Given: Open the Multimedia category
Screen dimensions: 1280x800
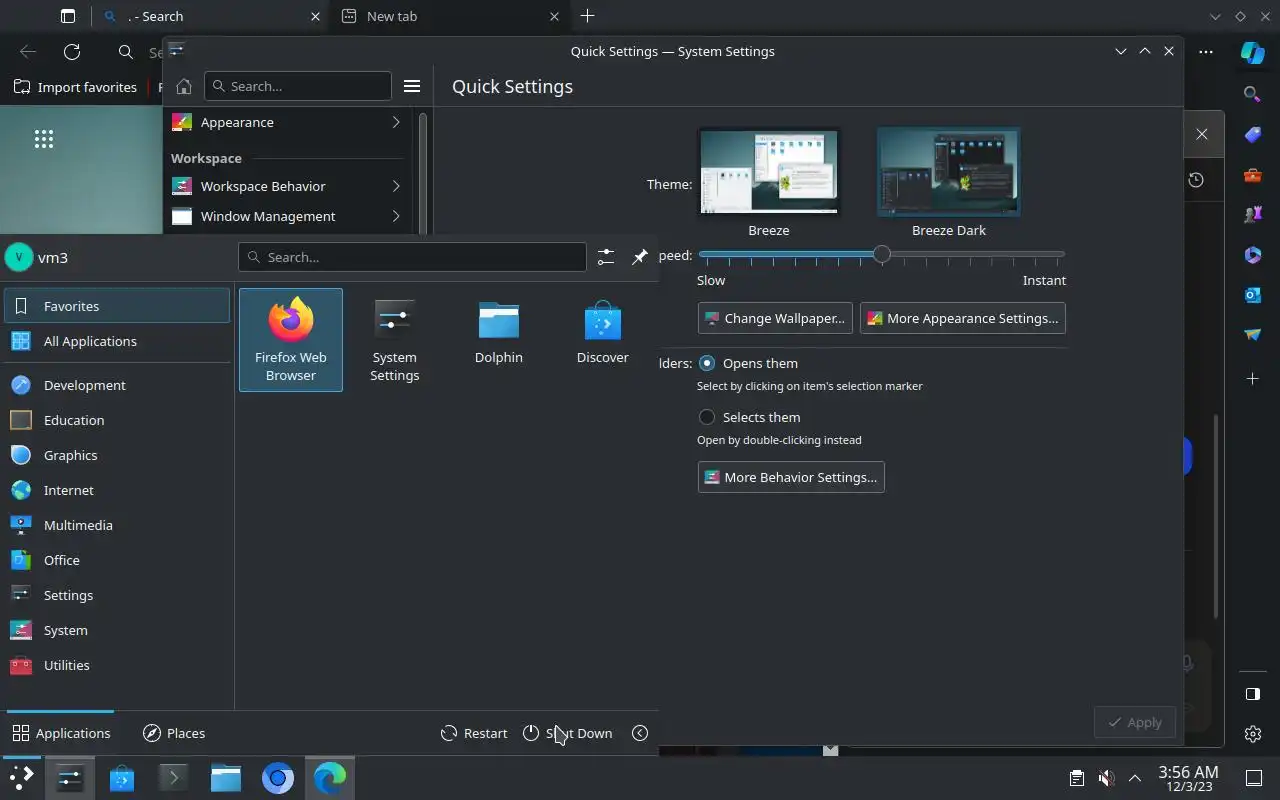Looking at the screenshot, I should [117, 525].
